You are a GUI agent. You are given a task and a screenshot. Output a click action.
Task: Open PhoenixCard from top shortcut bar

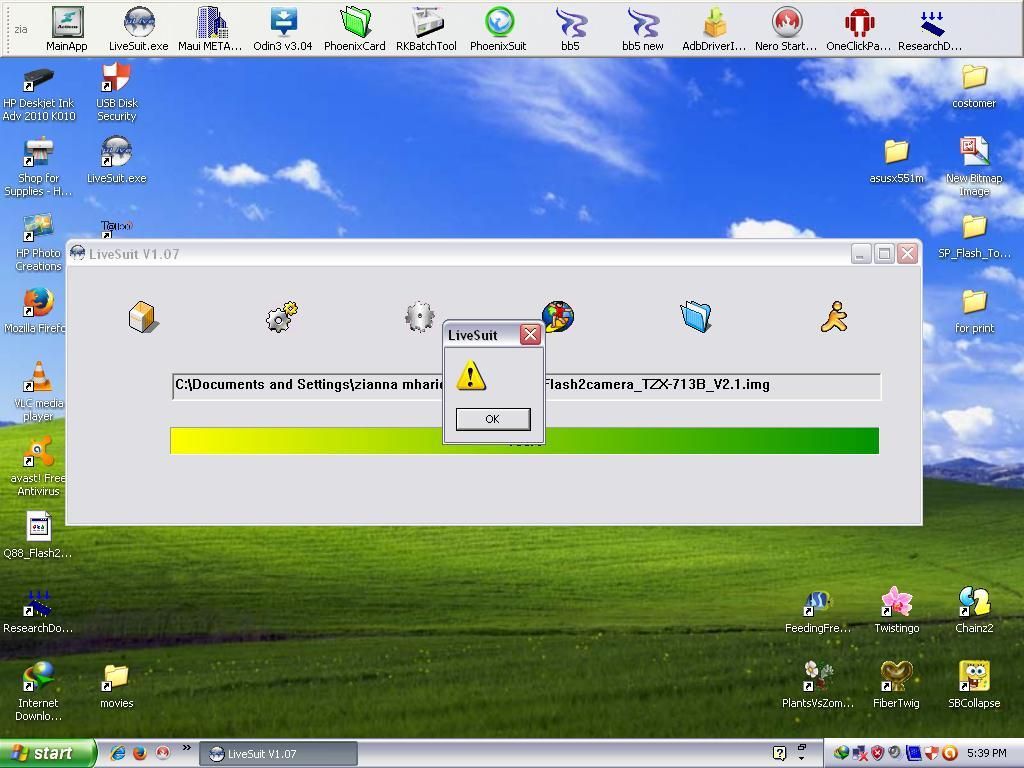pos(354,29)
